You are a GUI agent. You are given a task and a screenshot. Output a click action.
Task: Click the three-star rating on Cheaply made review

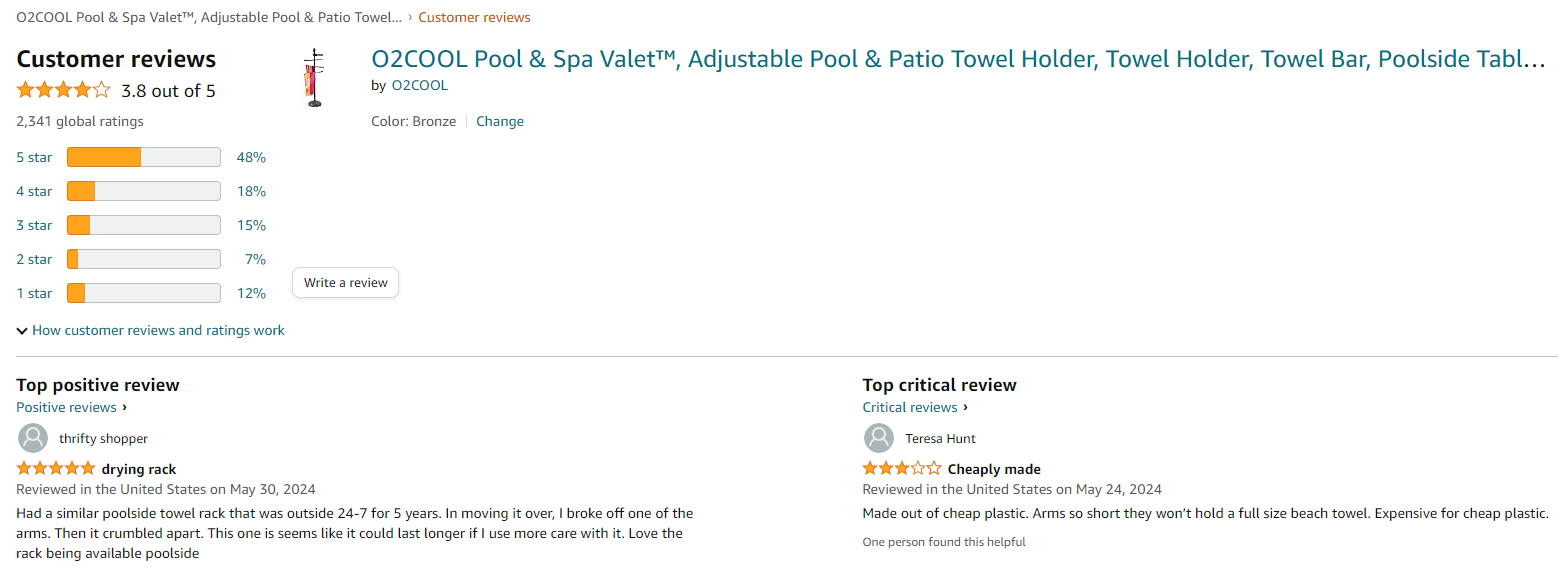pos(902,469)
